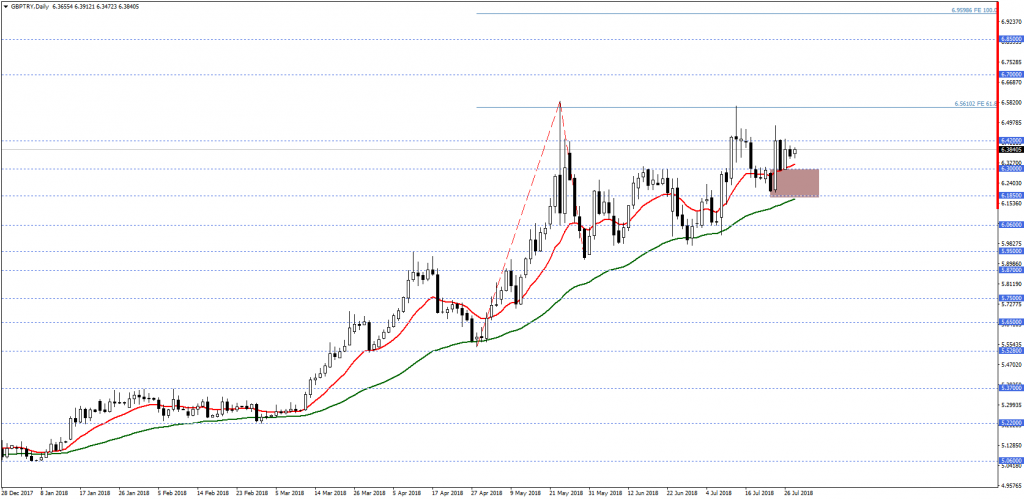
Task: Click the 6.06000 price level label
Action: click(x=1010, y=225)
